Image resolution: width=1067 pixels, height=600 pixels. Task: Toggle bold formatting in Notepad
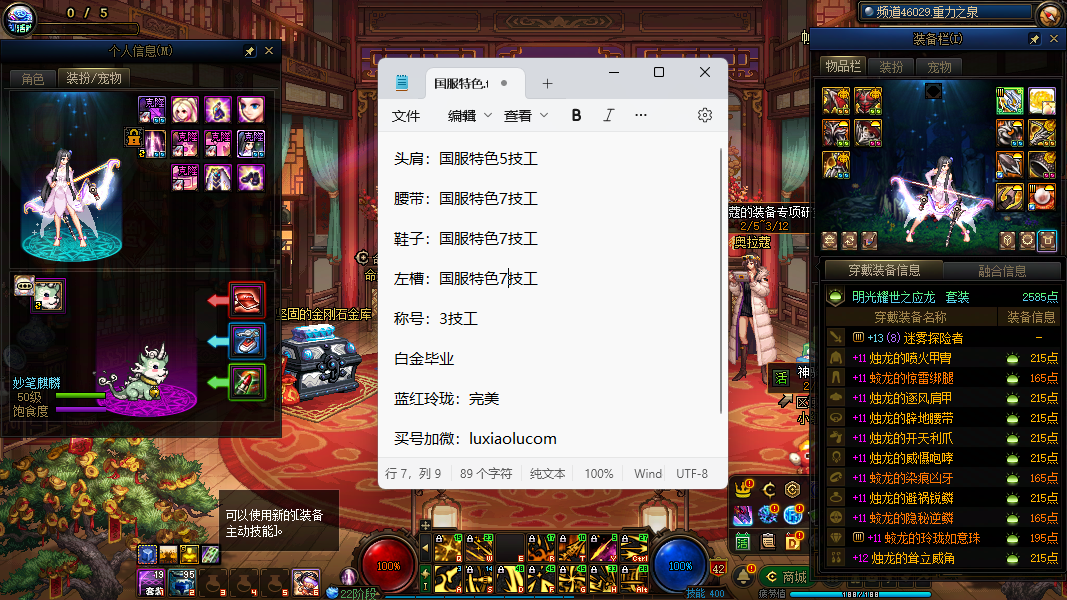pyautogui.click(x=576, y=115)
